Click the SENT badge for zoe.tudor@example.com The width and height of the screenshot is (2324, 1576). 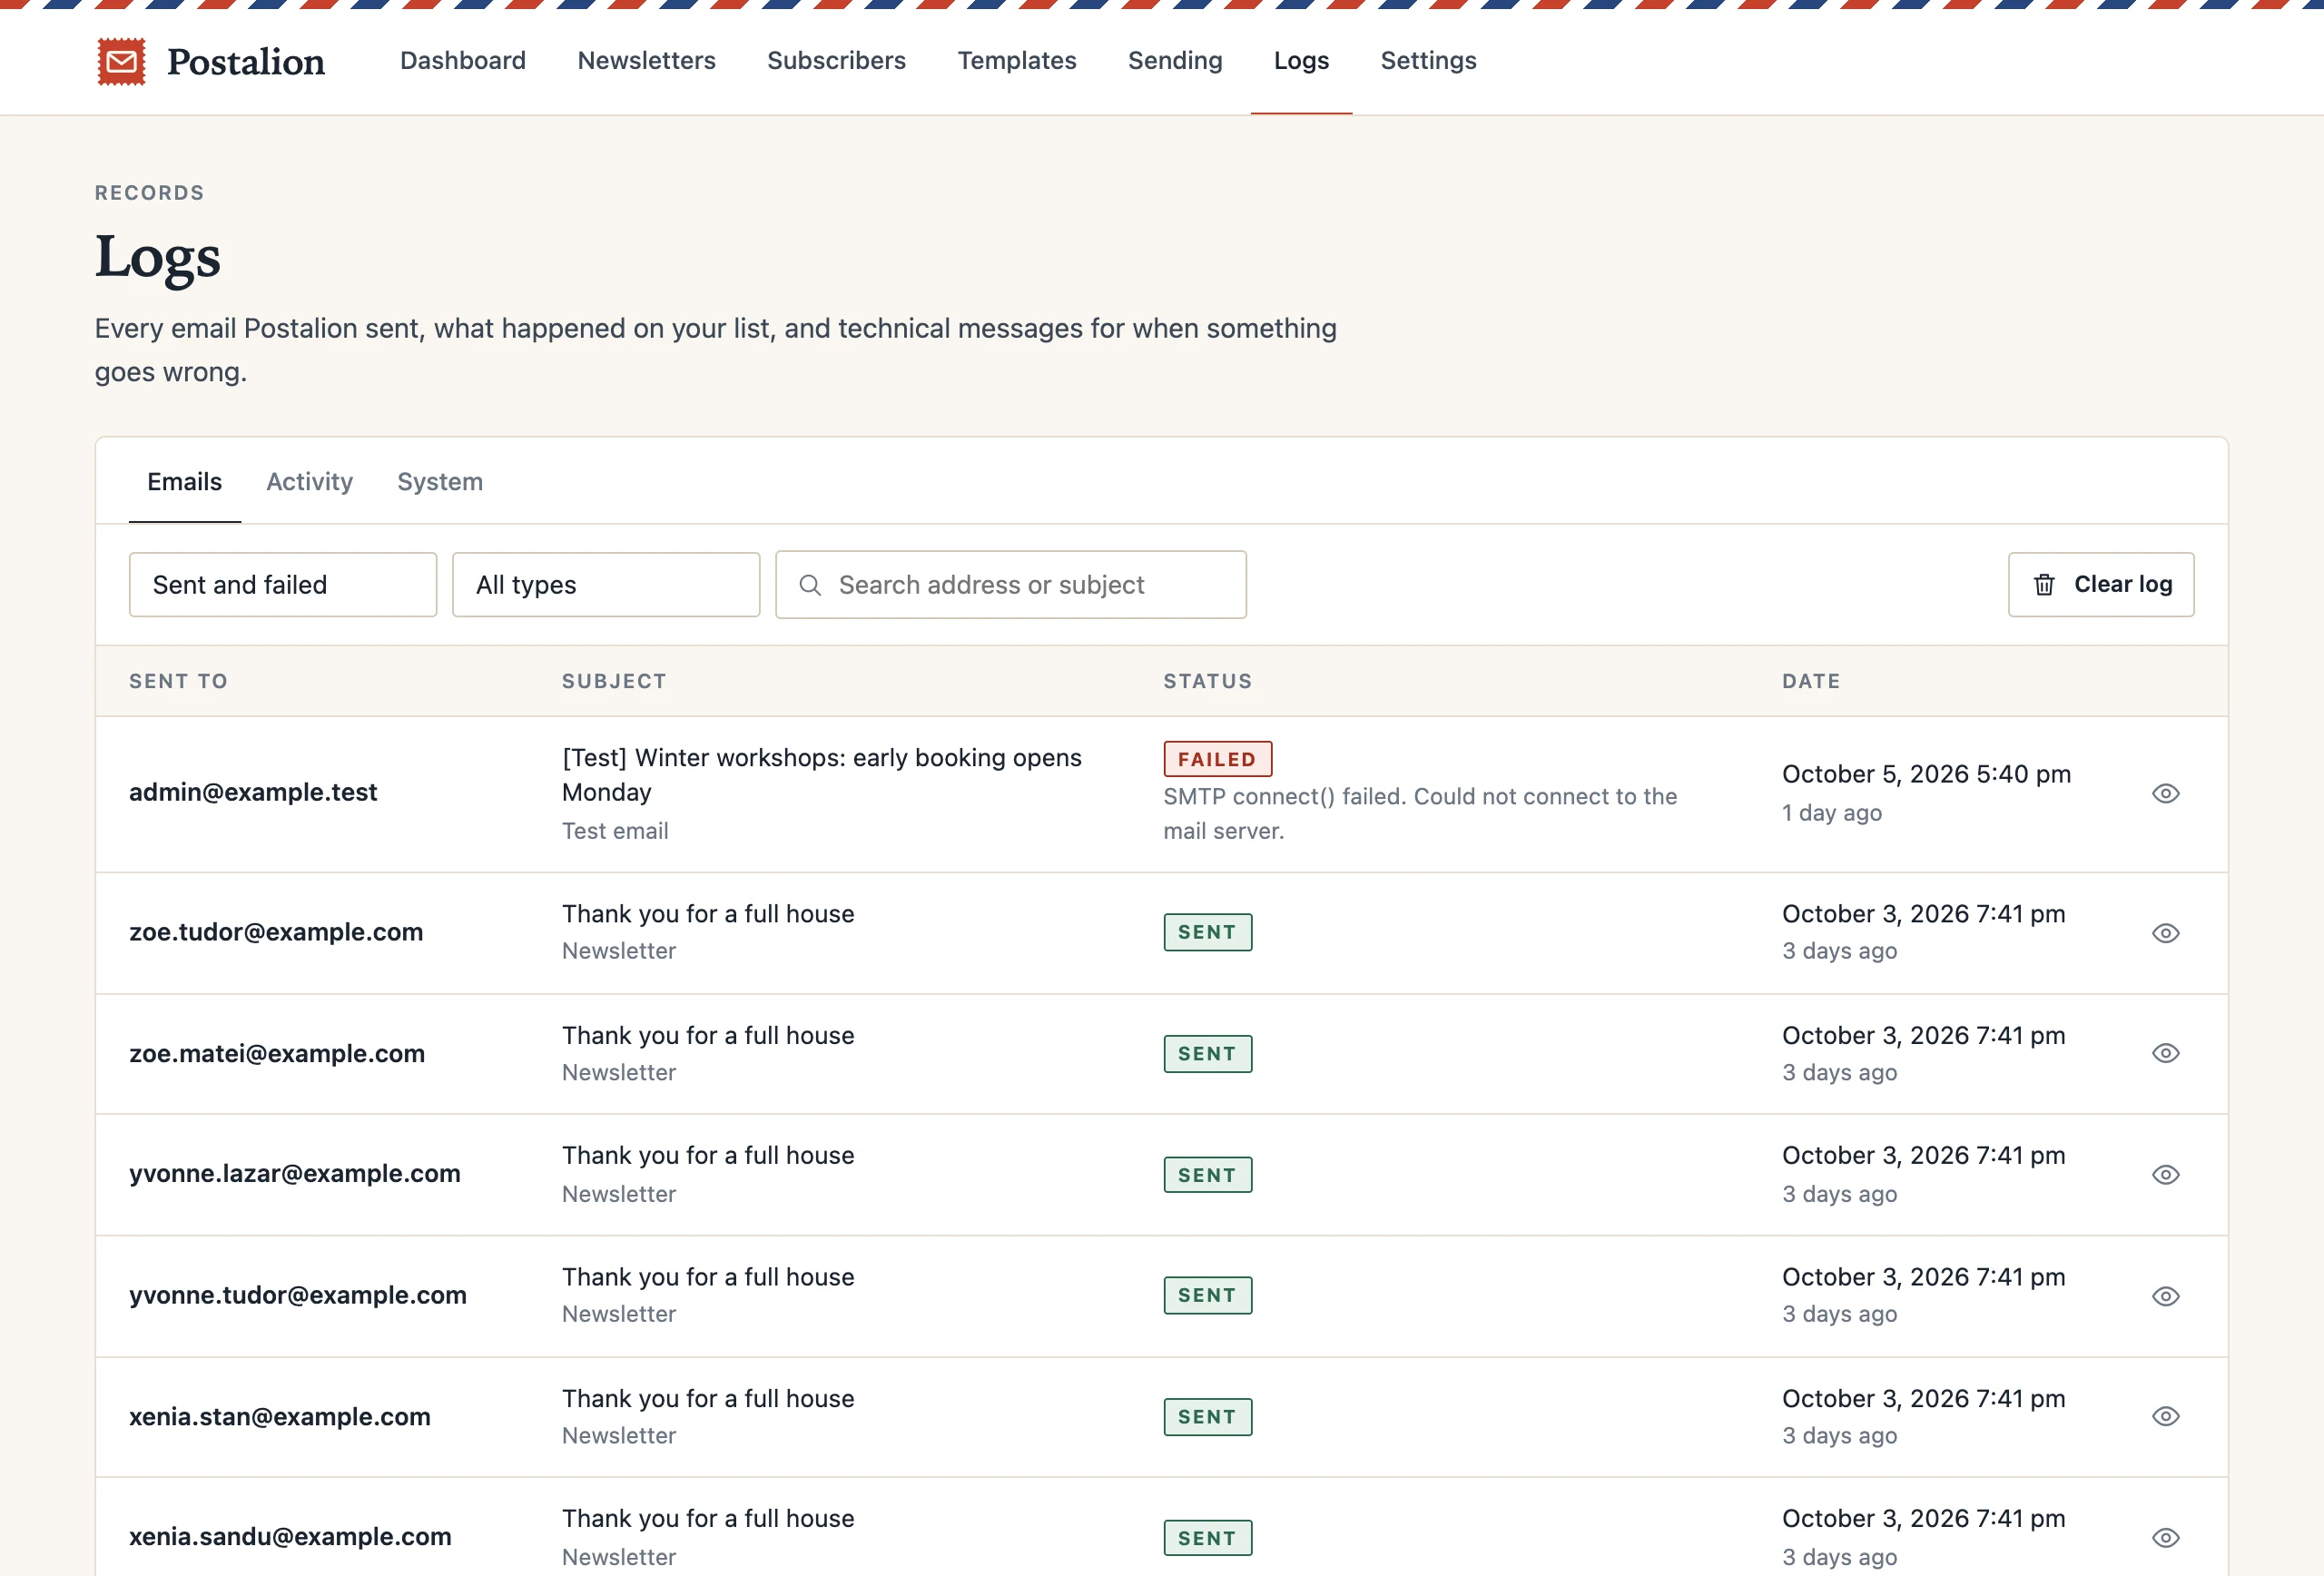1208,932
